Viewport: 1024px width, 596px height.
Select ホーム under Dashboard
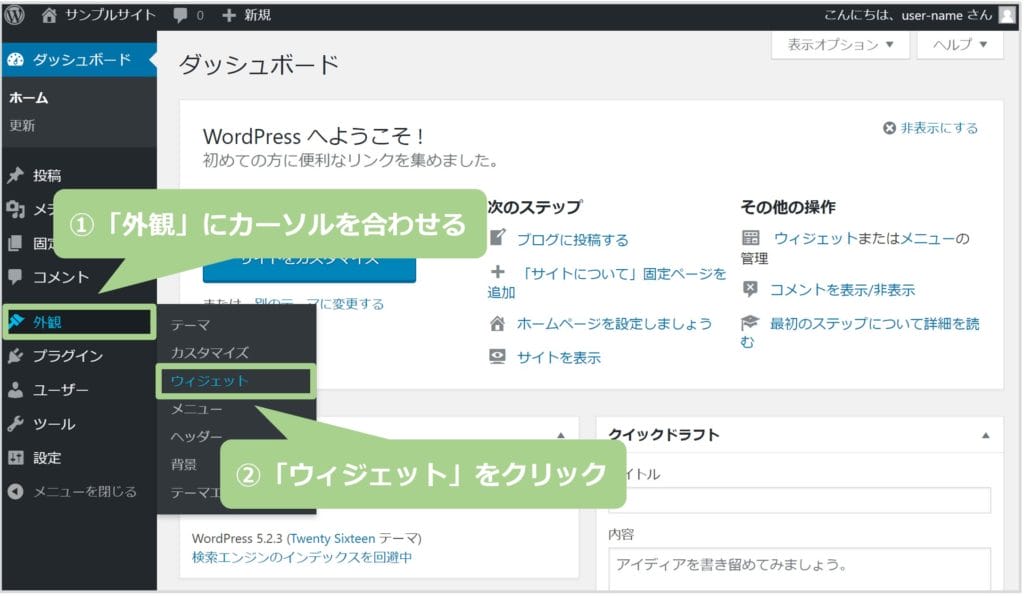29,98
